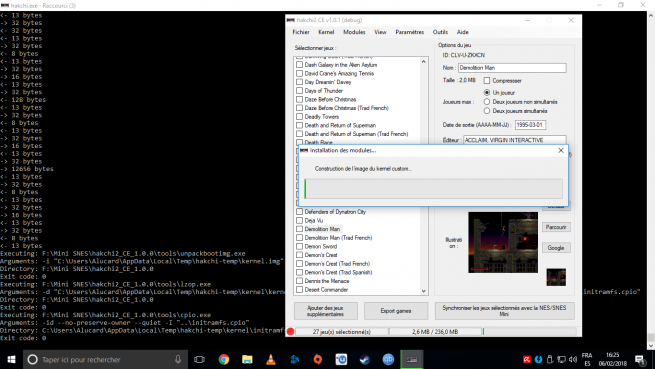Open the Kernel menu
The image size is (655, 369).
[x=326, y=32]
